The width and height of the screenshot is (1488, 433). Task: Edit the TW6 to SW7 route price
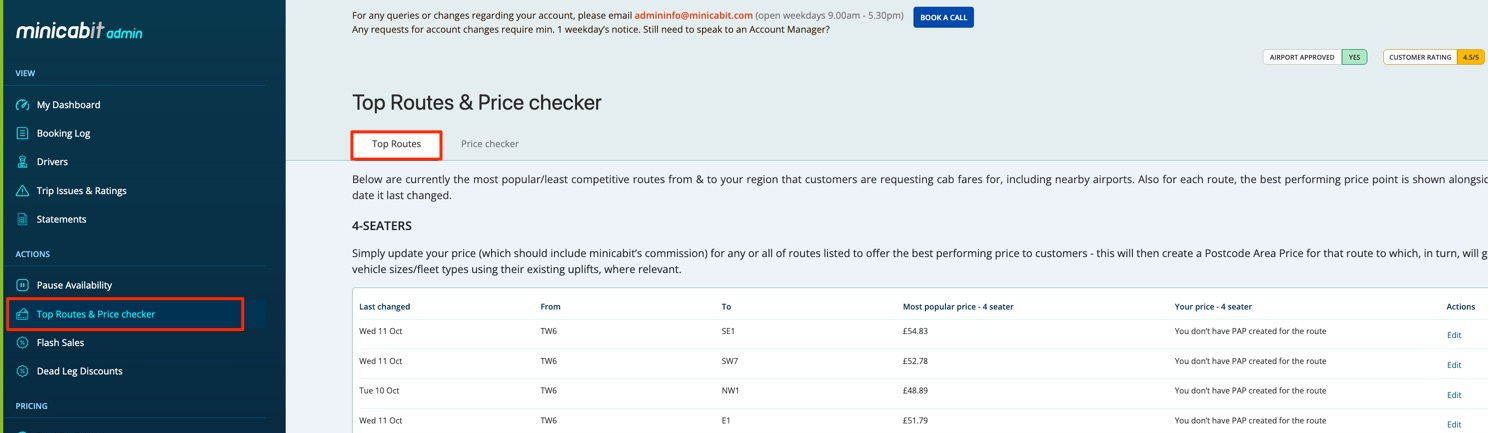1453,365
